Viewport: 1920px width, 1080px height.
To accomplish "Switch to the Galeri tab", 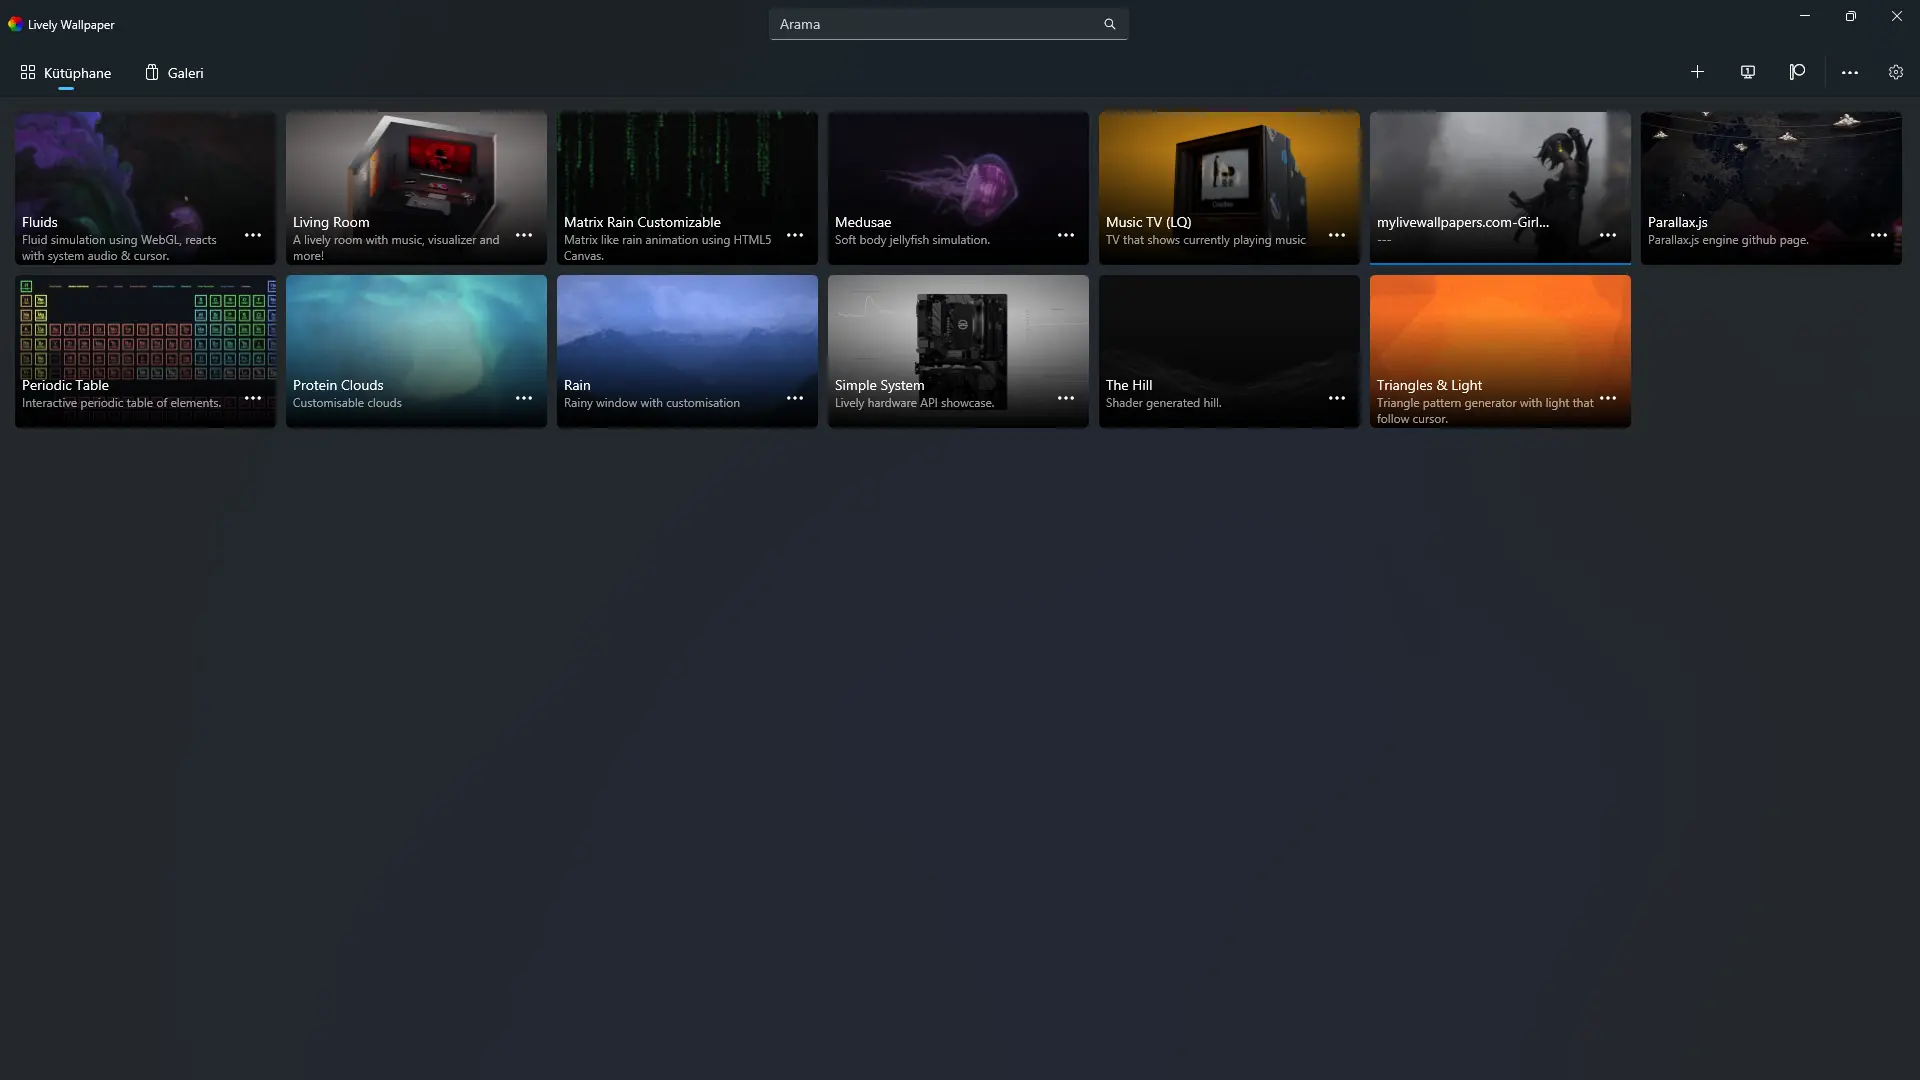I will coord(174,73).
